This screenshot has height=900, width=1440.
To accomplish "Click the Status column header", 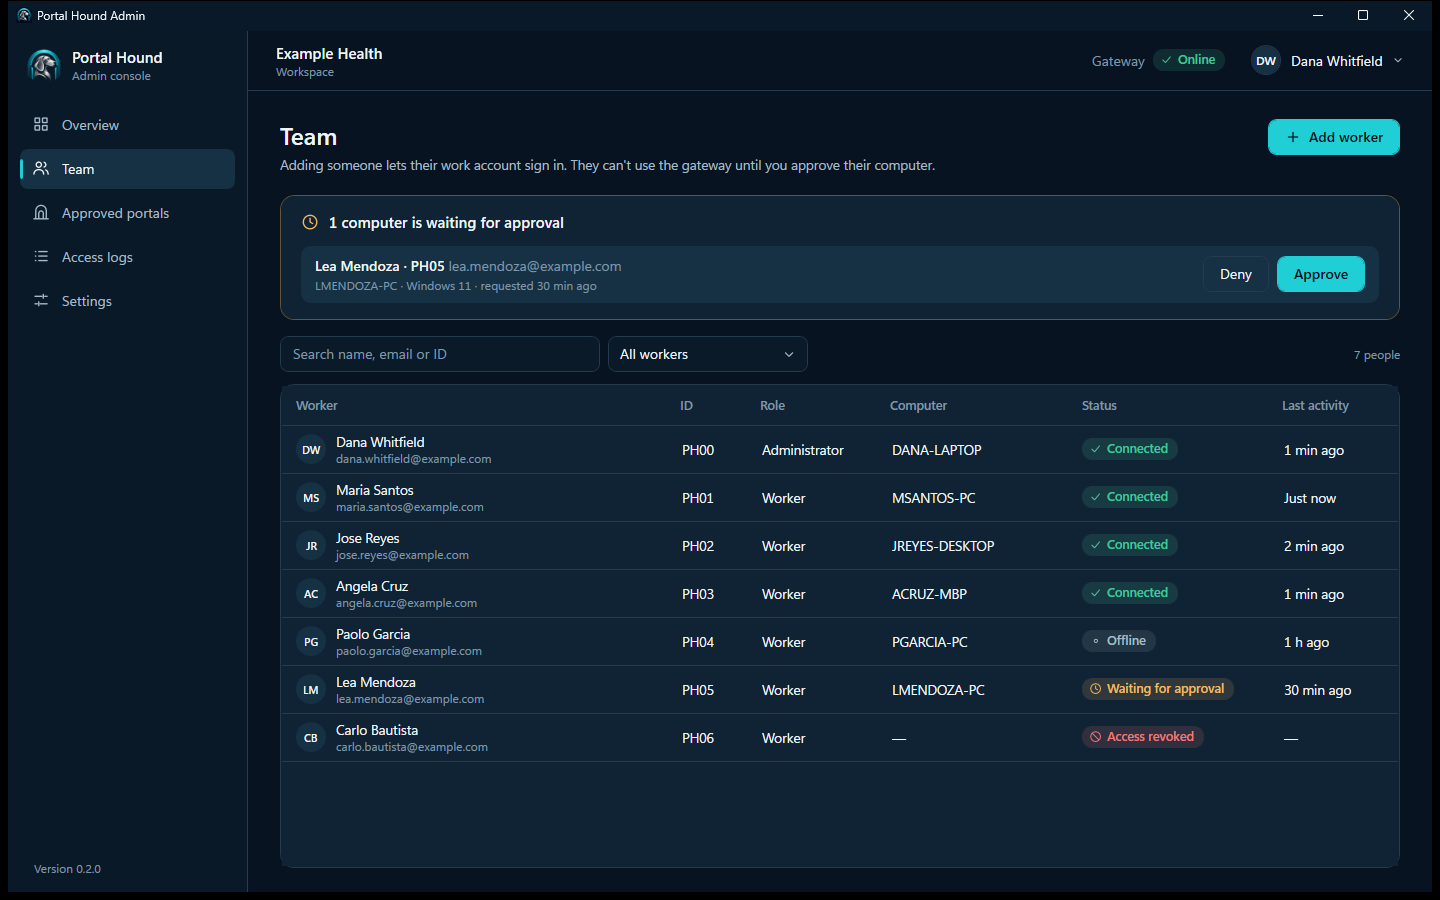I will pyautogui.click(x=1099, y=405).
